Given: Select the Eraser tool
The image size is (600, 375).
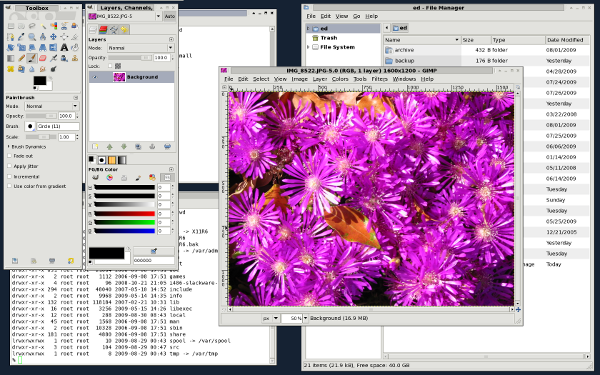Looking at the screenshot, I should [x=43, y=58].
